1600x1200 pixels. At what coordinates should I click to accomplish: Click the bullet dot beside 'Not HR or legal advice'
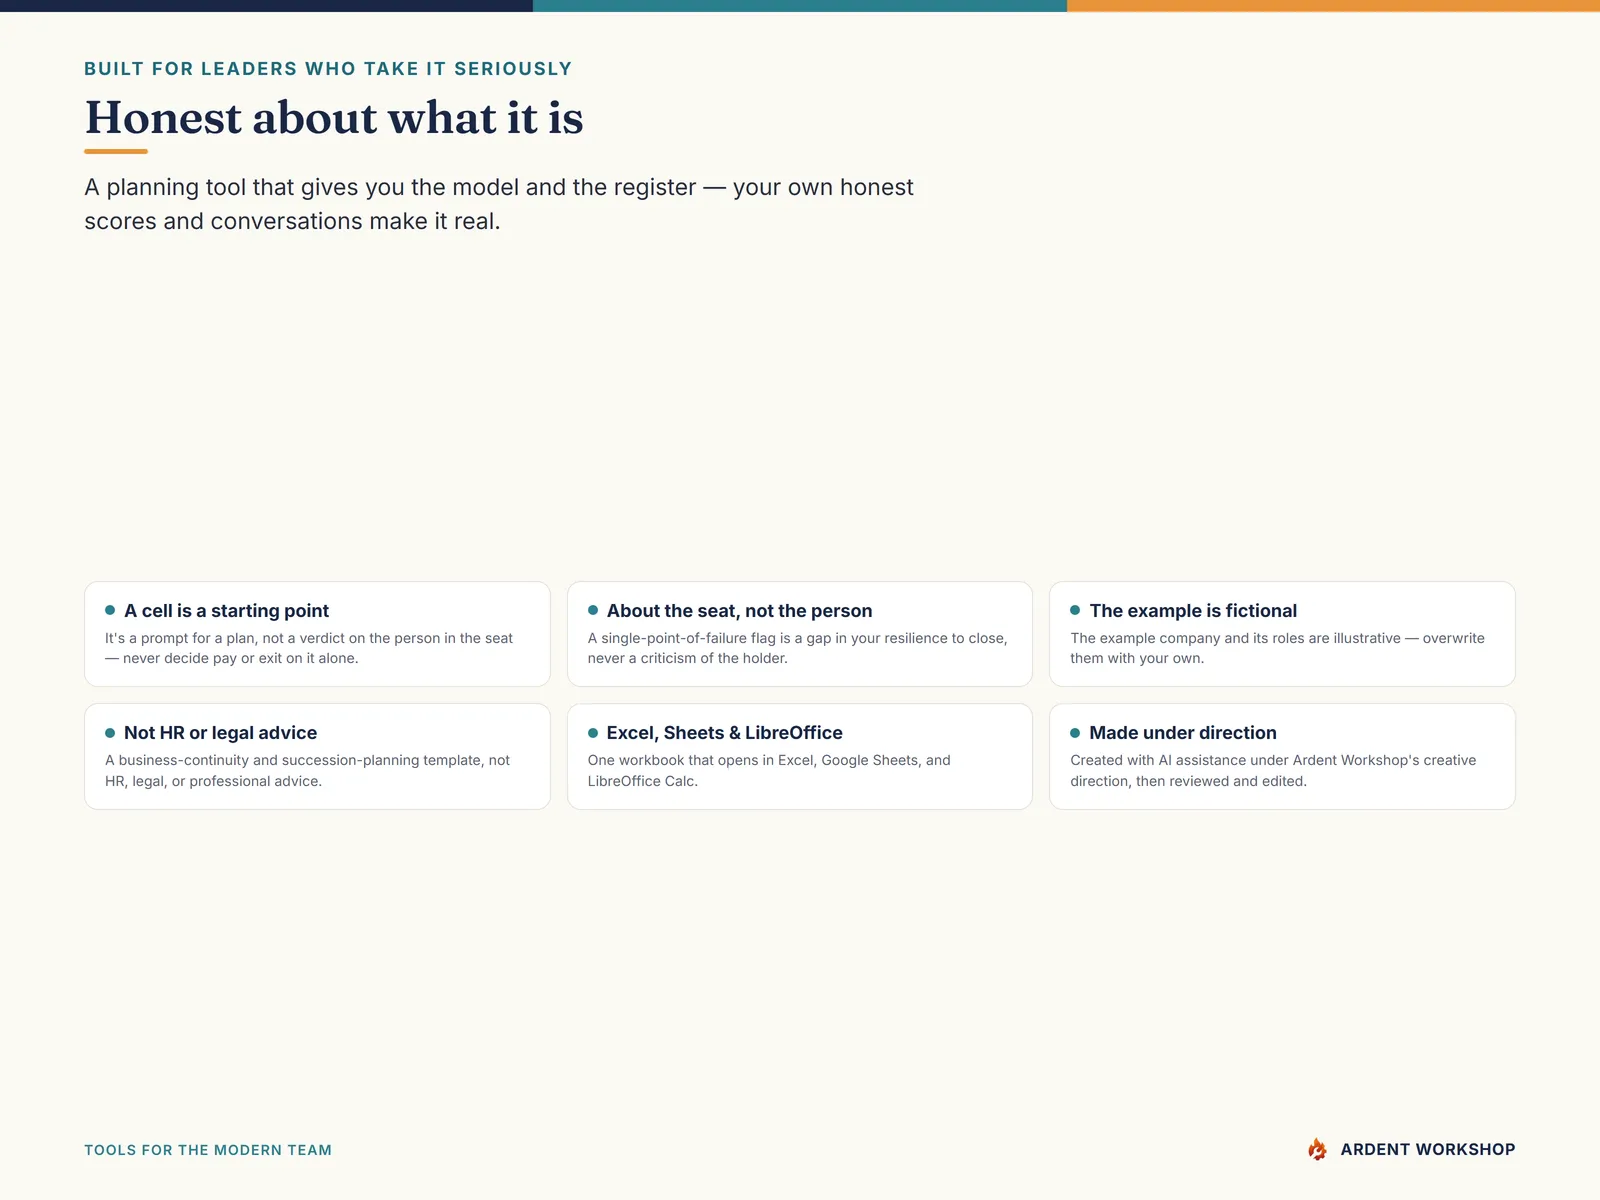coord(110,733)
